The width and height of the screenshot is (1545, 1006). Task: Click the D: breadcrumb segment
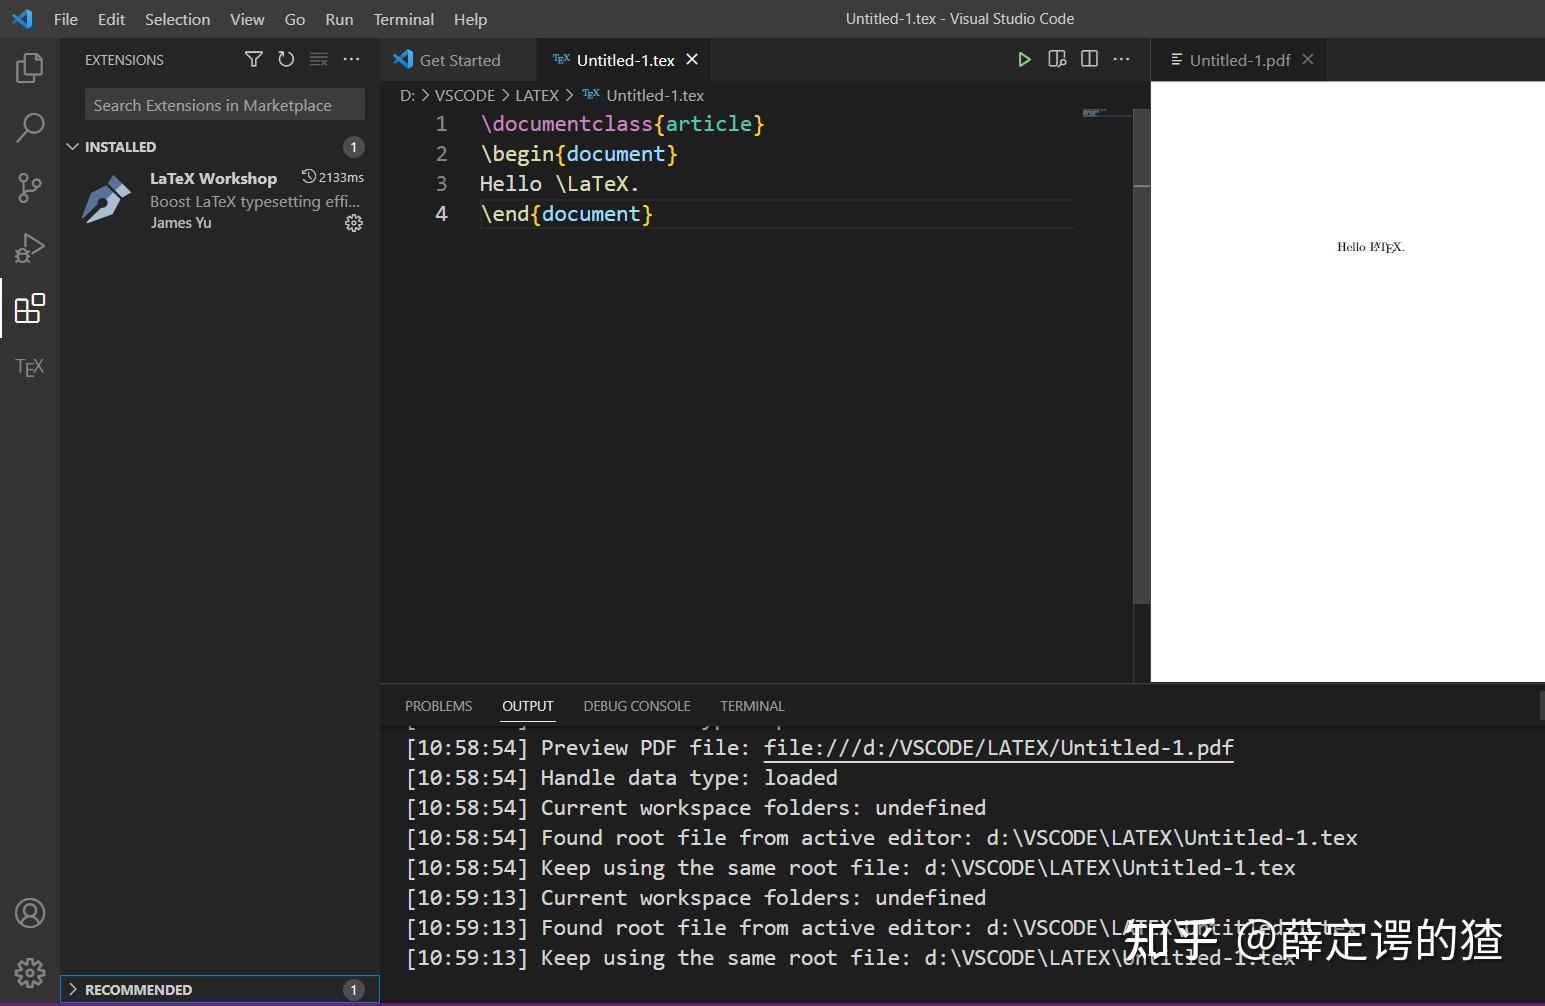408,96
